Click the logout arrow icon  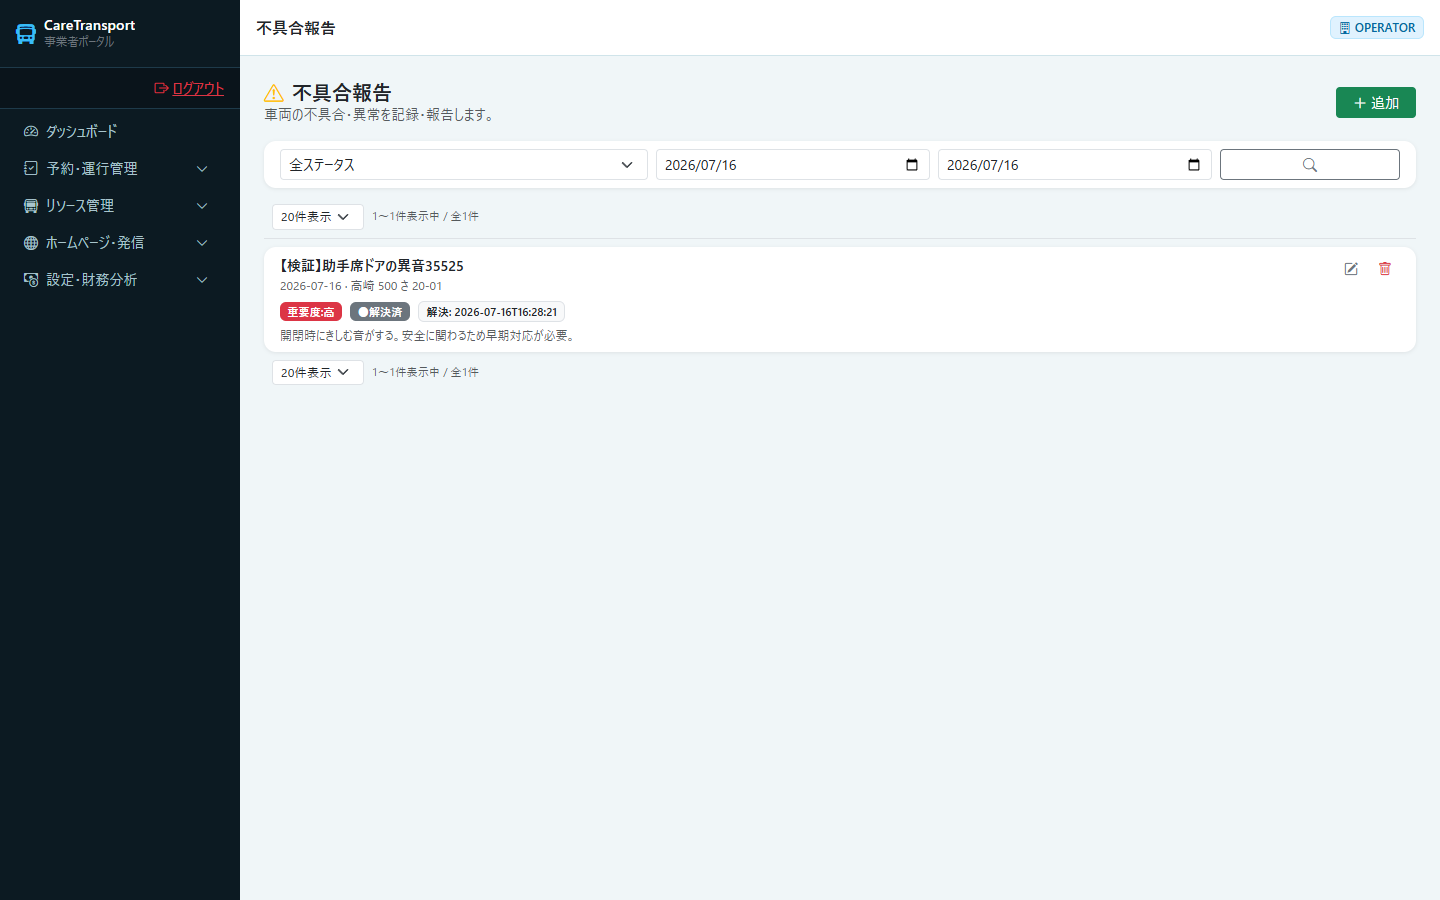click(161, 88)
